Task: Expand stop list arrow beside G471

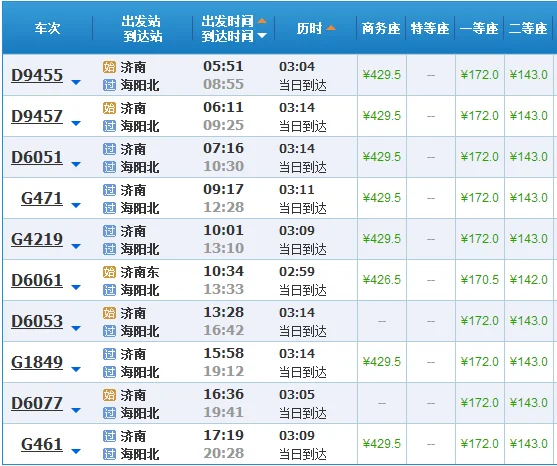Action: point(76,205)
